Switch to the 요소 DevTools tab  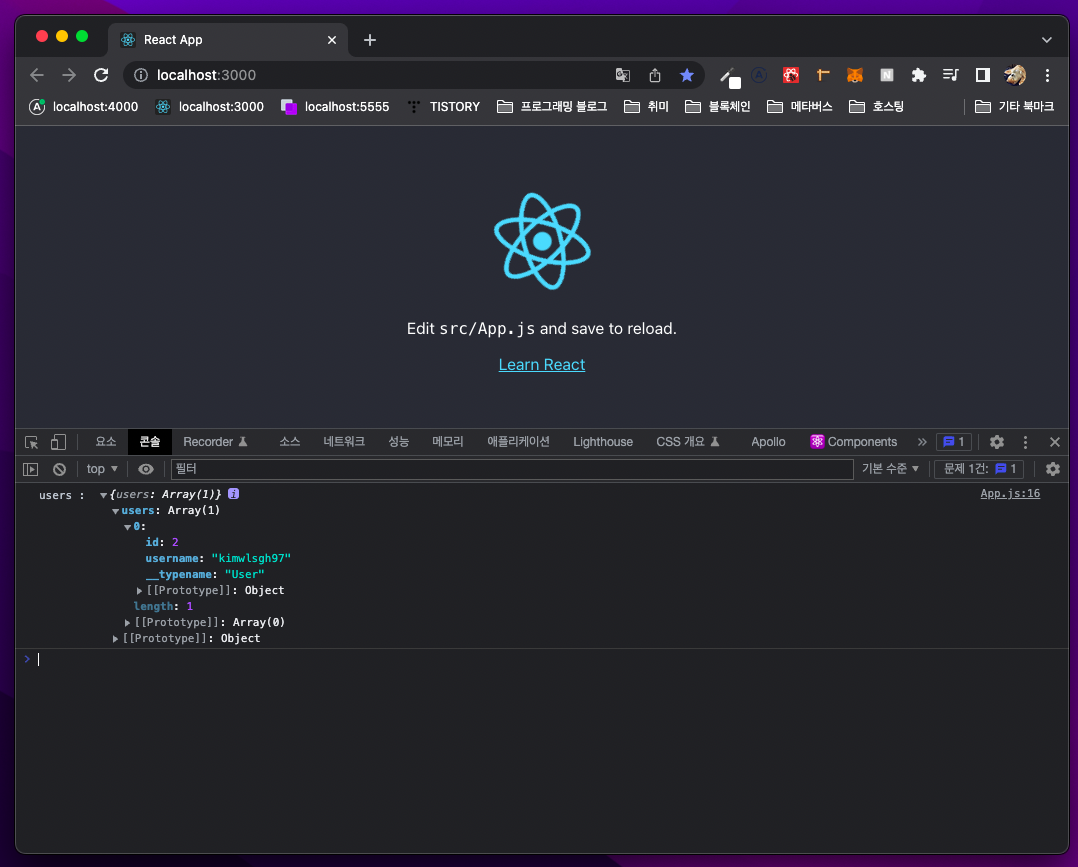click(106, 441)
